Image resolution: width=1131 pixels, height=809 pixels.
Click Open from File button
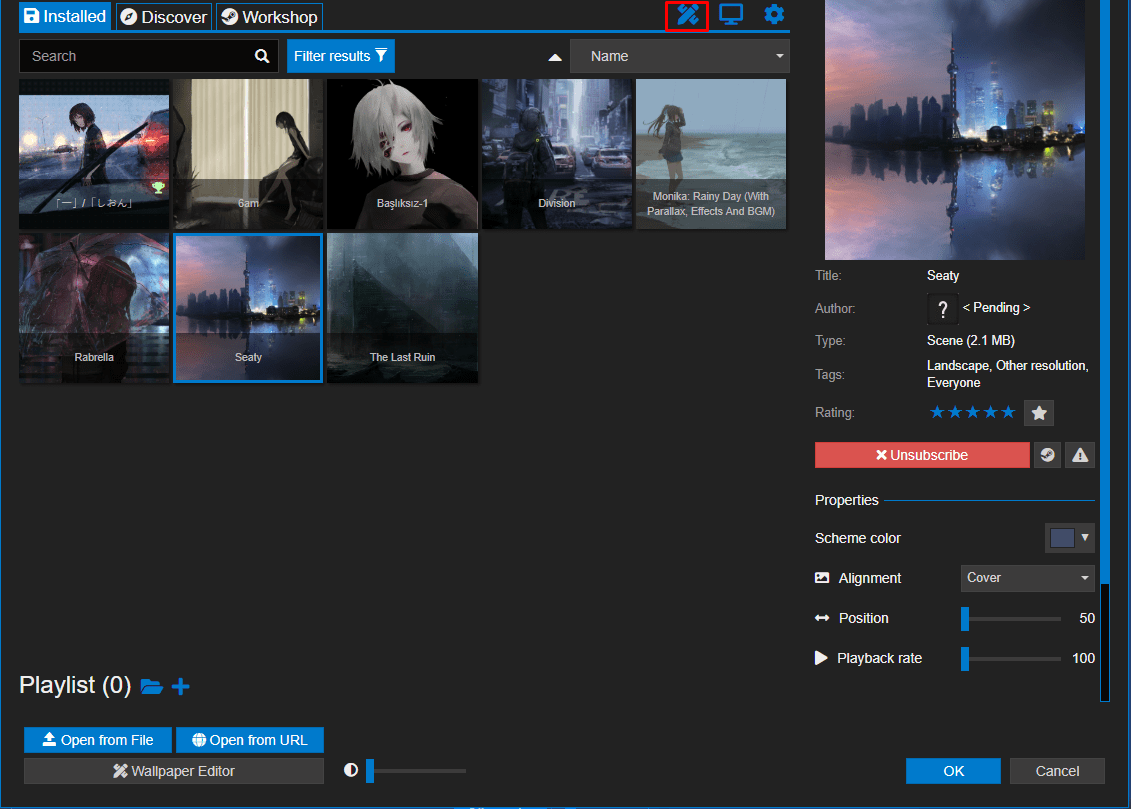point(98,740)
